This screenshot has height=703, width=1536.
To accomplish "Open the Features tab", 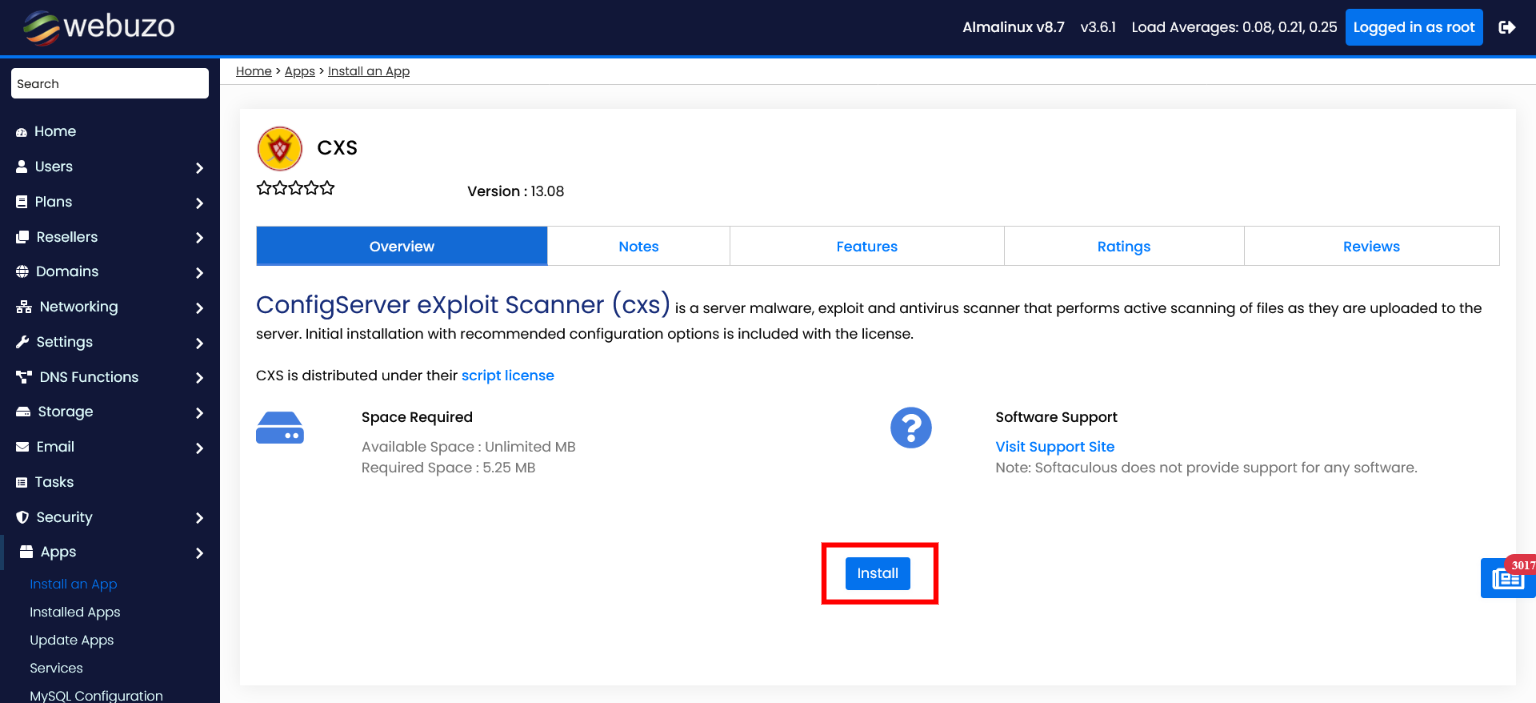I will click(x=866, y=246).
